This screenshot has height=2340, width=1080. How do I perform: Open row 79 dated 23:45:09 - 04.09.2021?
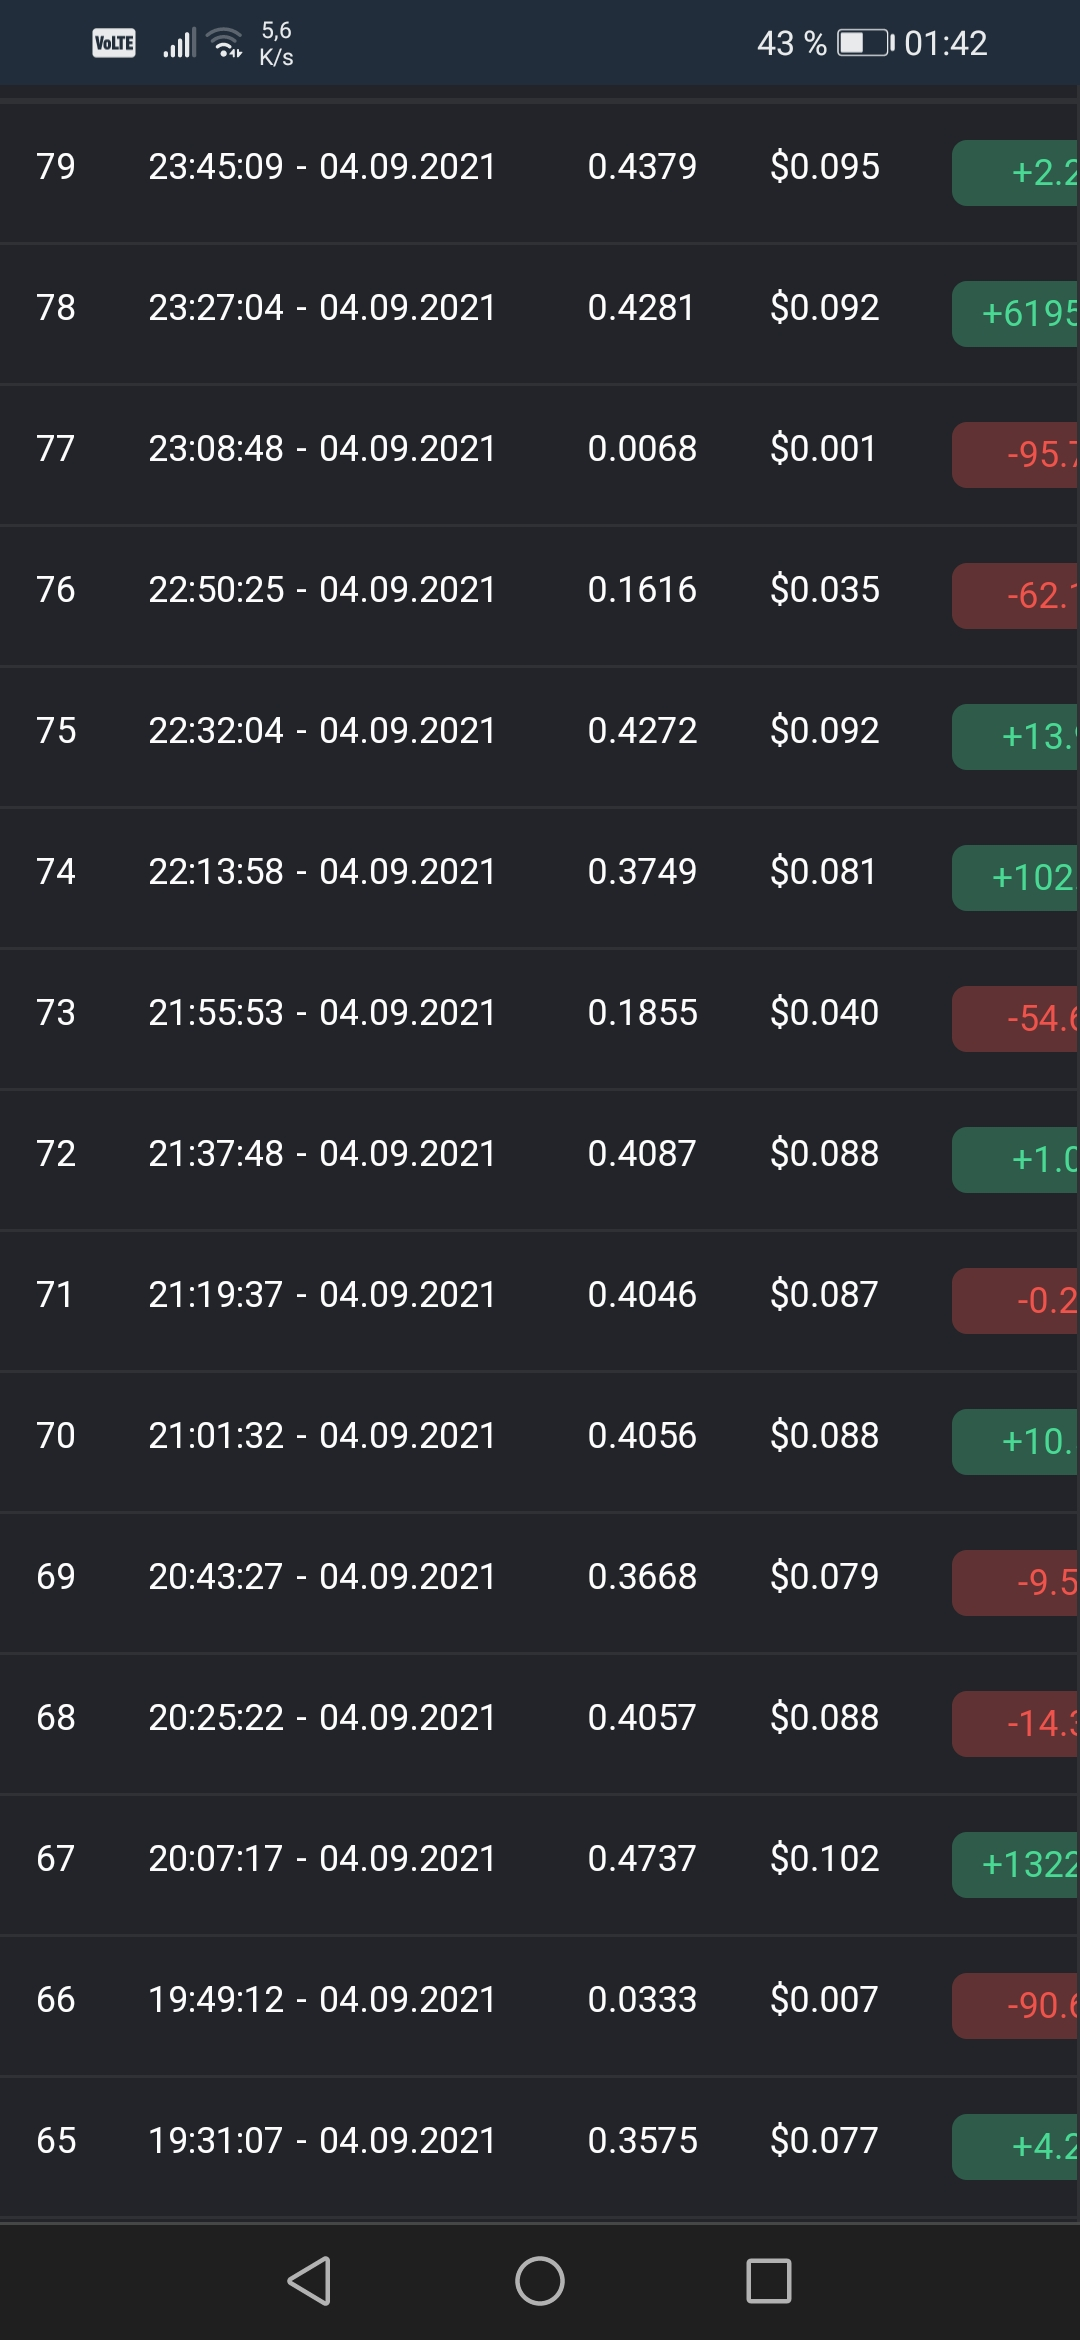(x=540, y=166)
